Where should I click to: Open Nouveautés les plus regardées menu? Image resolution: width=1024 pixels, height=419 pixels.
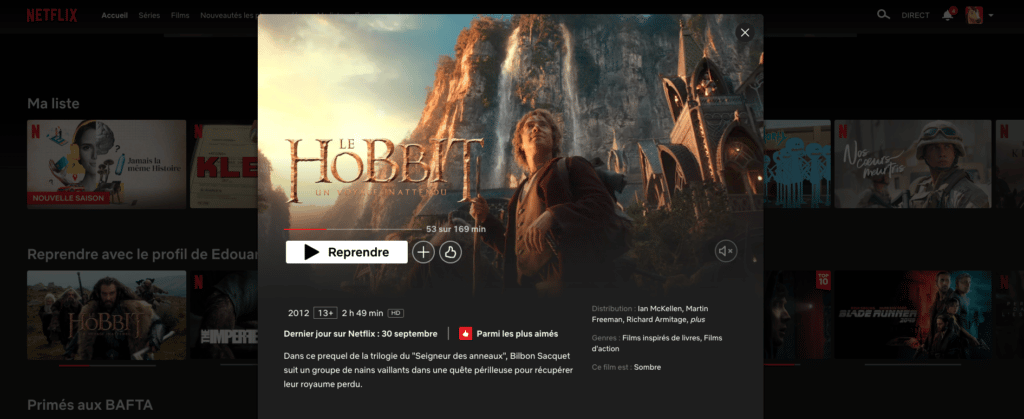[229, 15]
